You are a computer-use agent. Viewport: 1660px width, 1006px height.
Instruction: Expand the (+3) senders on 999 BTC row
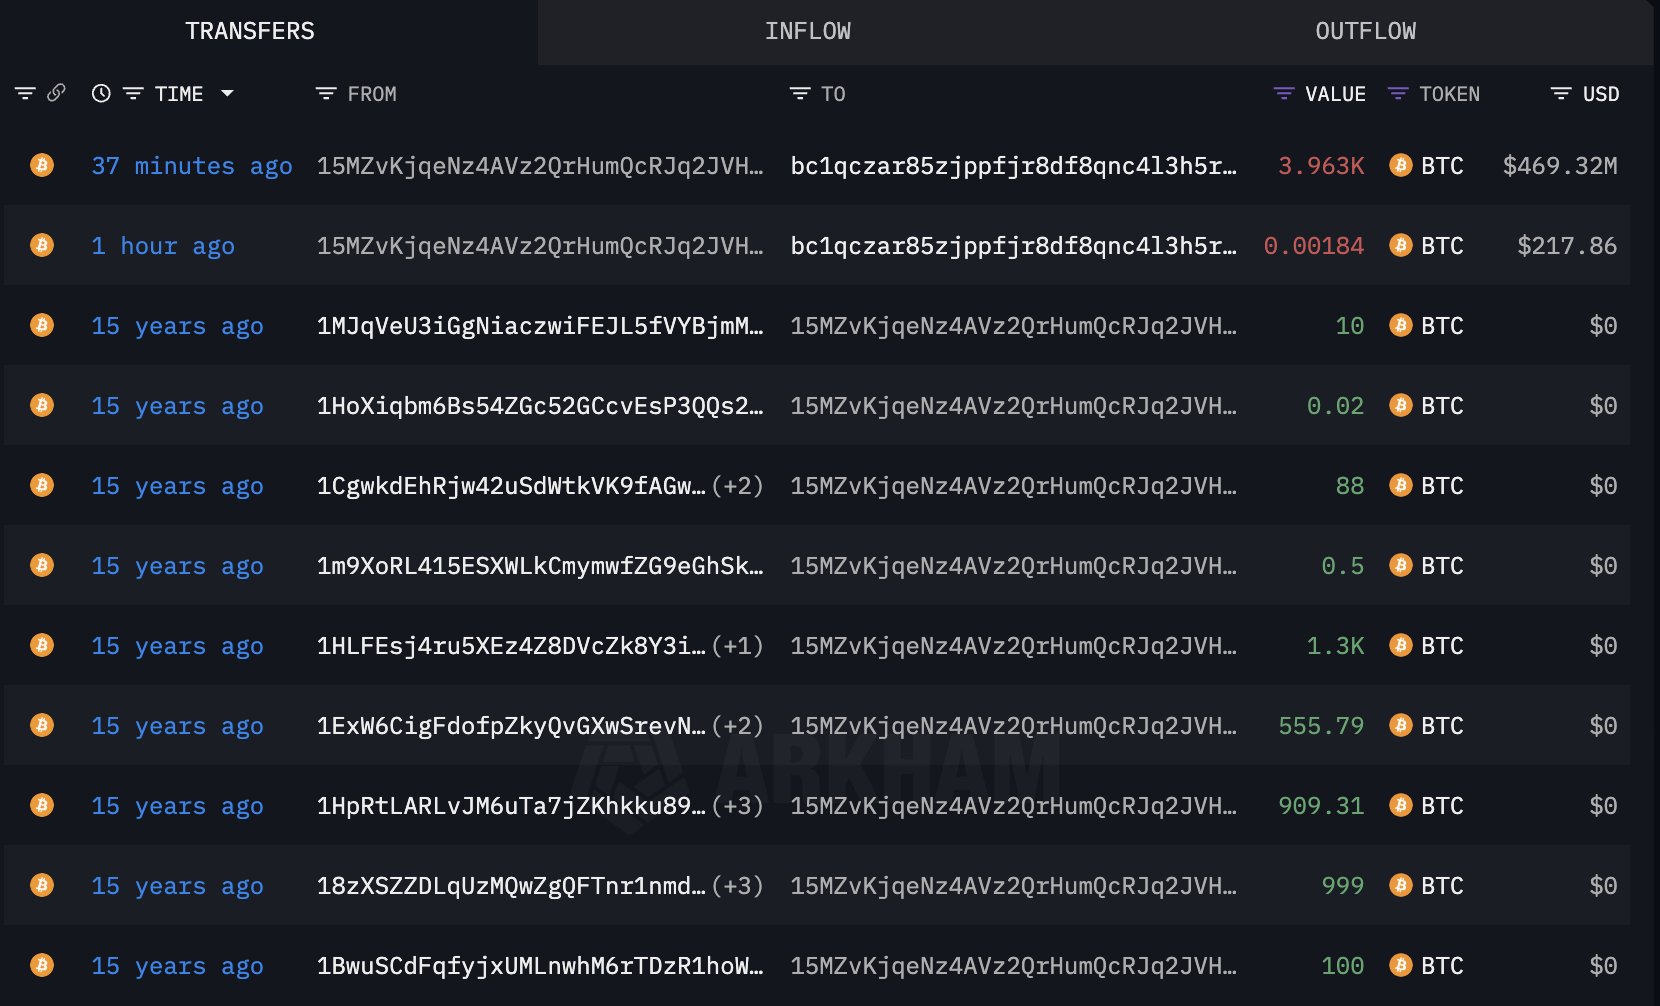(x=737, y=886)
